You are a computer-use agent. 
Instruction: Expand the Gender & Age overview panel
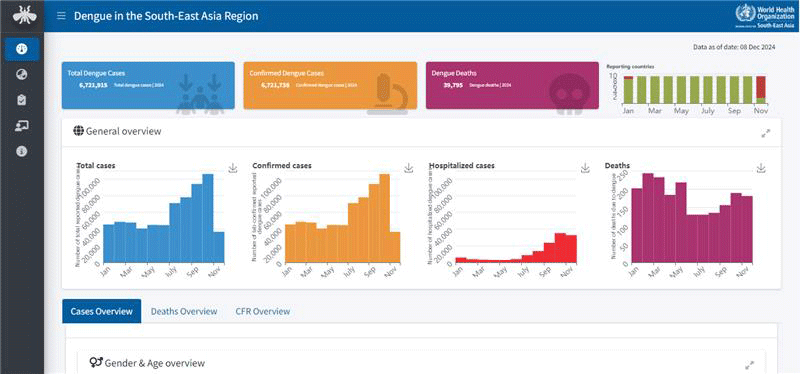pos(749,365)
